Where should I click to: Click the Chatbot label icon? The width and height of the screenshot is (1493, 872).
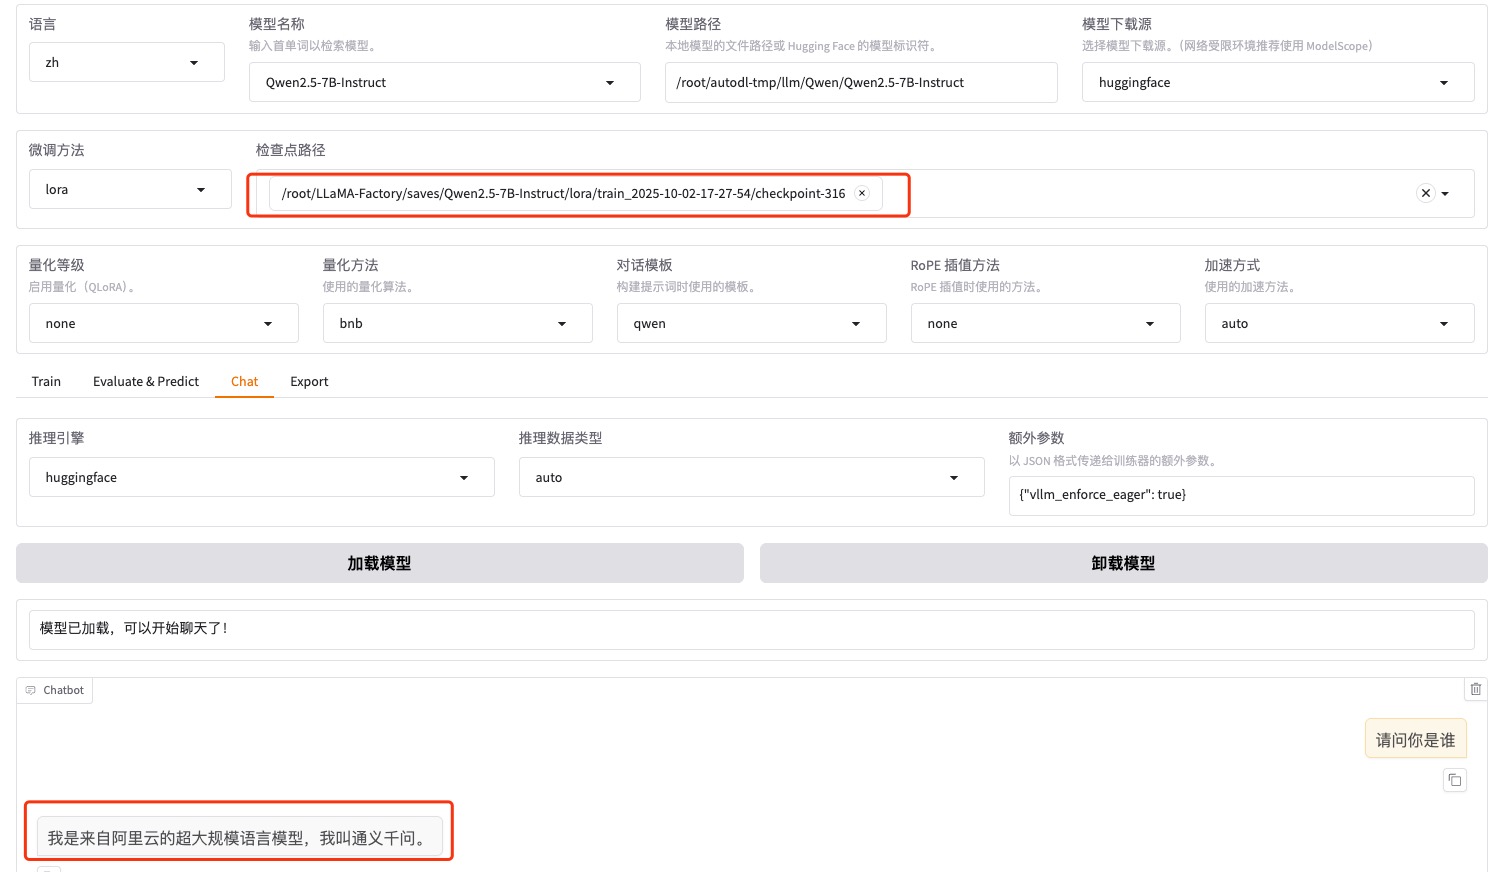click(31, 690)
